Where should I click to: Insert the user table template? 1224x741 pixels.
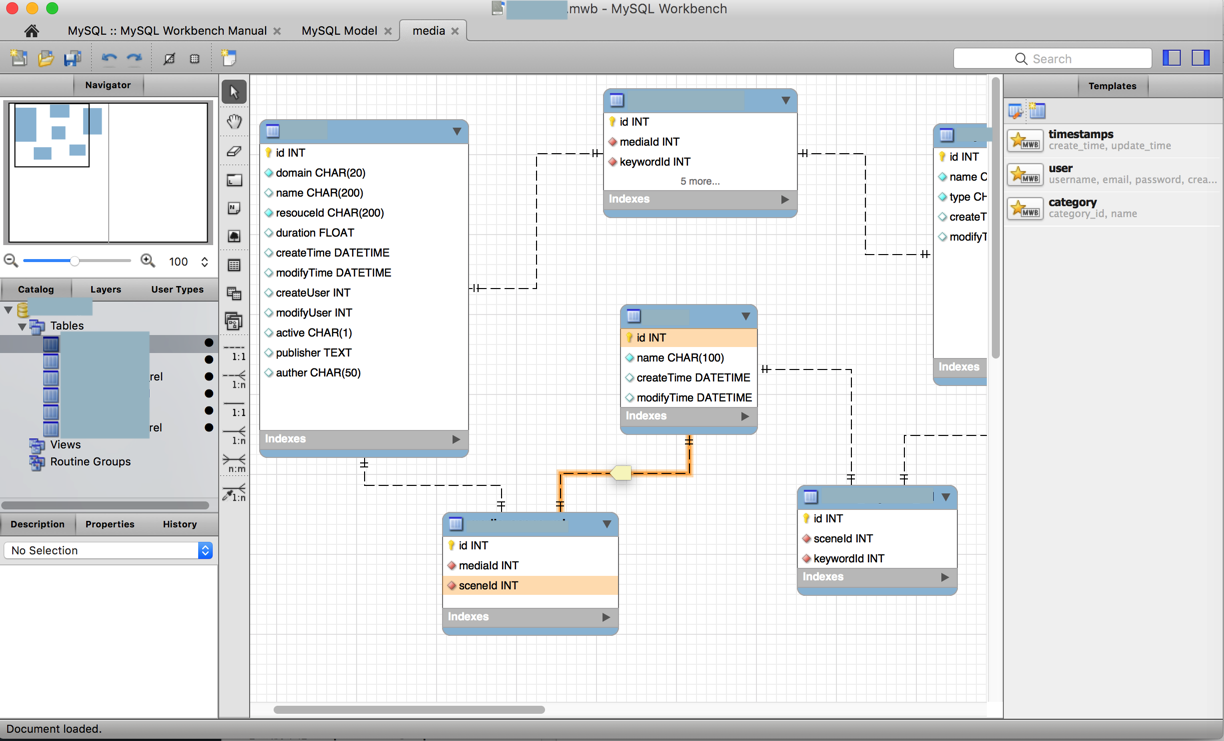1113,174
